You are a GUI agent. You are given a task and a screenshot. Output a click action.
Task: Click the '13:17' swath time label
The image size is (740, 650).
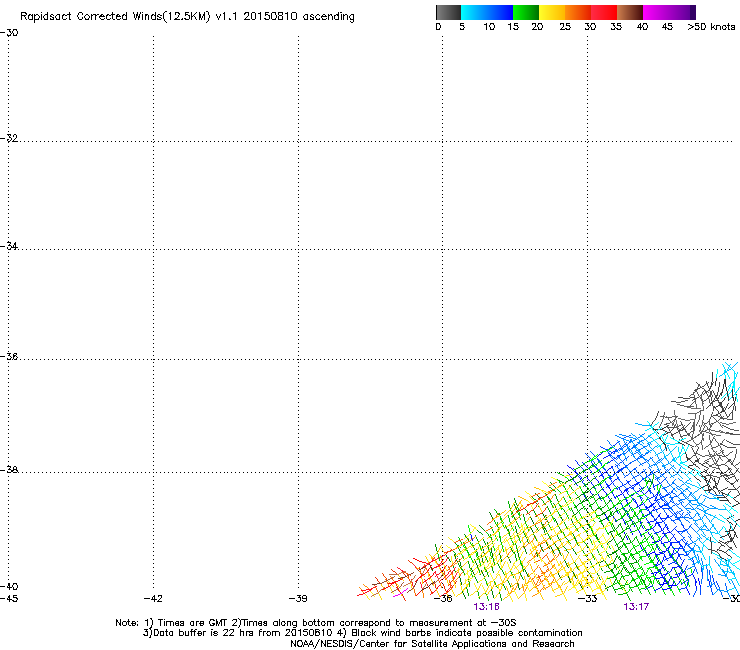pyautogui.click(x=636, y=607)
